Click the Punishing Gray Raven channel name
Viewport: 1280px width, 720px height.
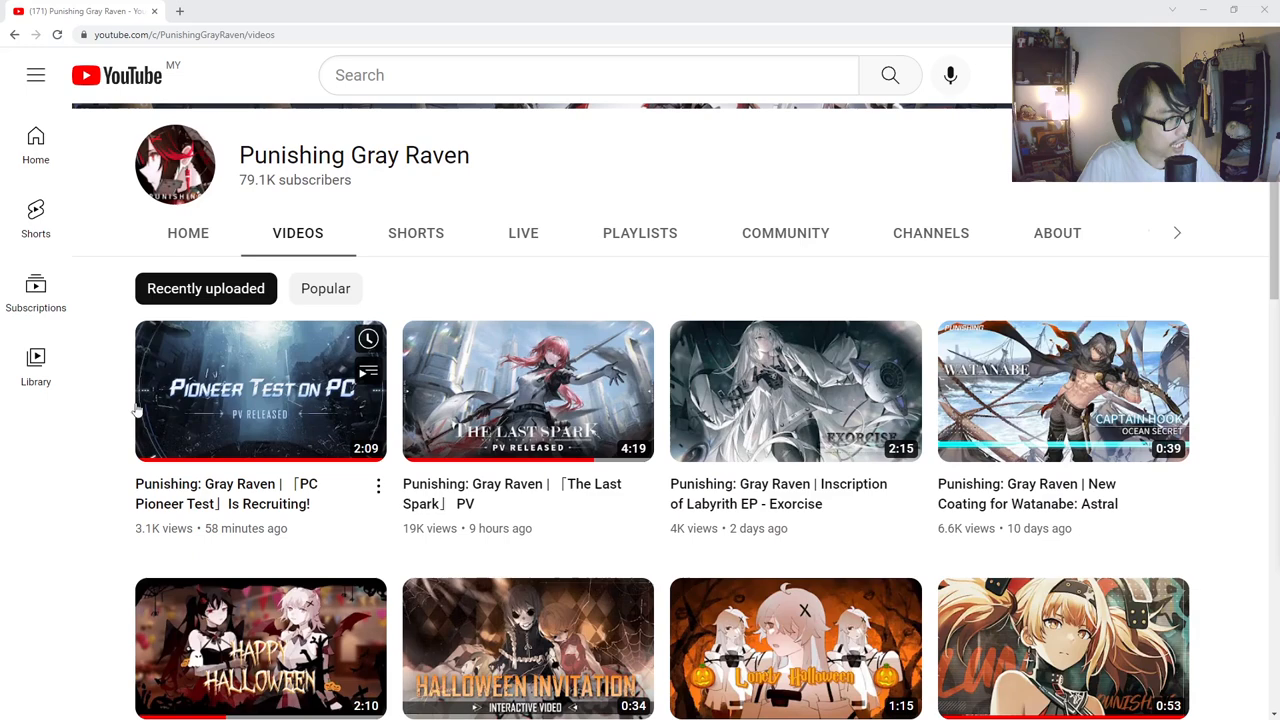tap(354, 155)
